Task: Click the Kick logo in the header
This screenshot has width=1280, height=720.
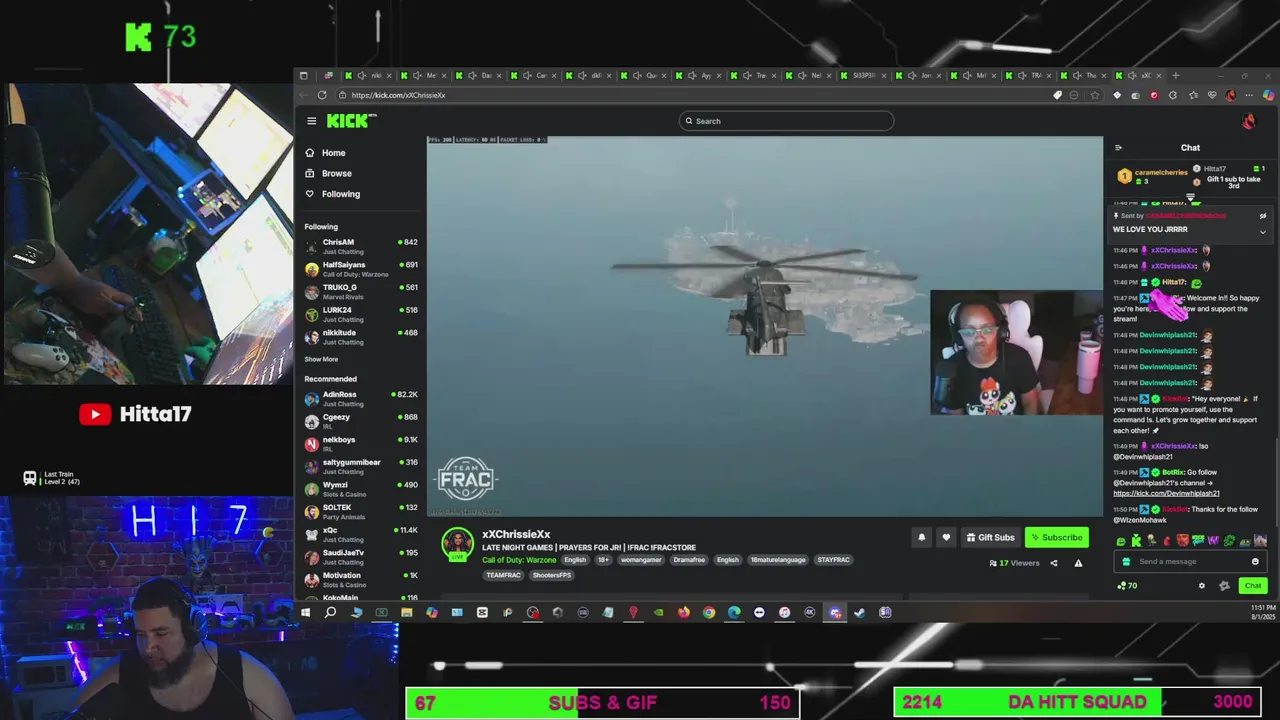Action: 351,121
